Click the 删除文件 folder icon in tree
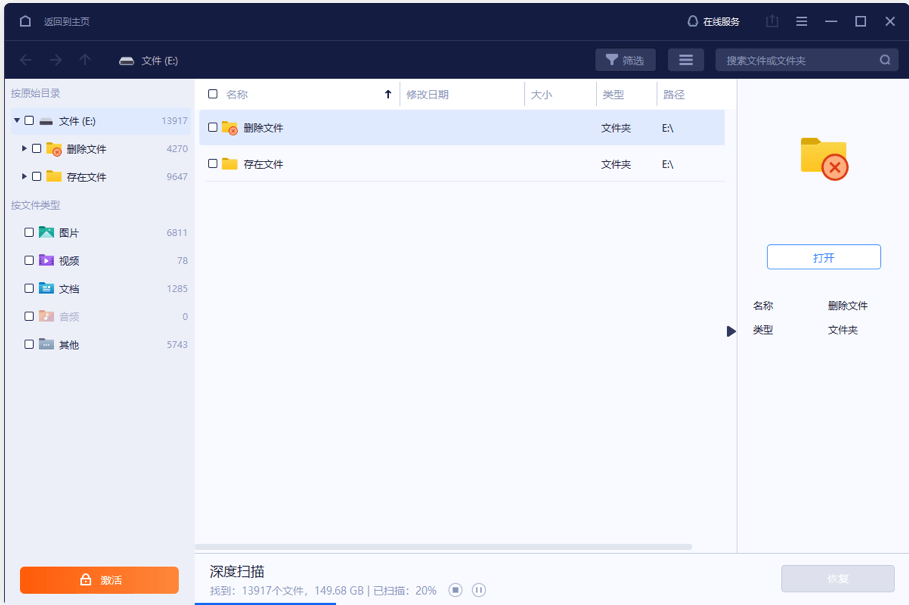 (x=54, y=149)
